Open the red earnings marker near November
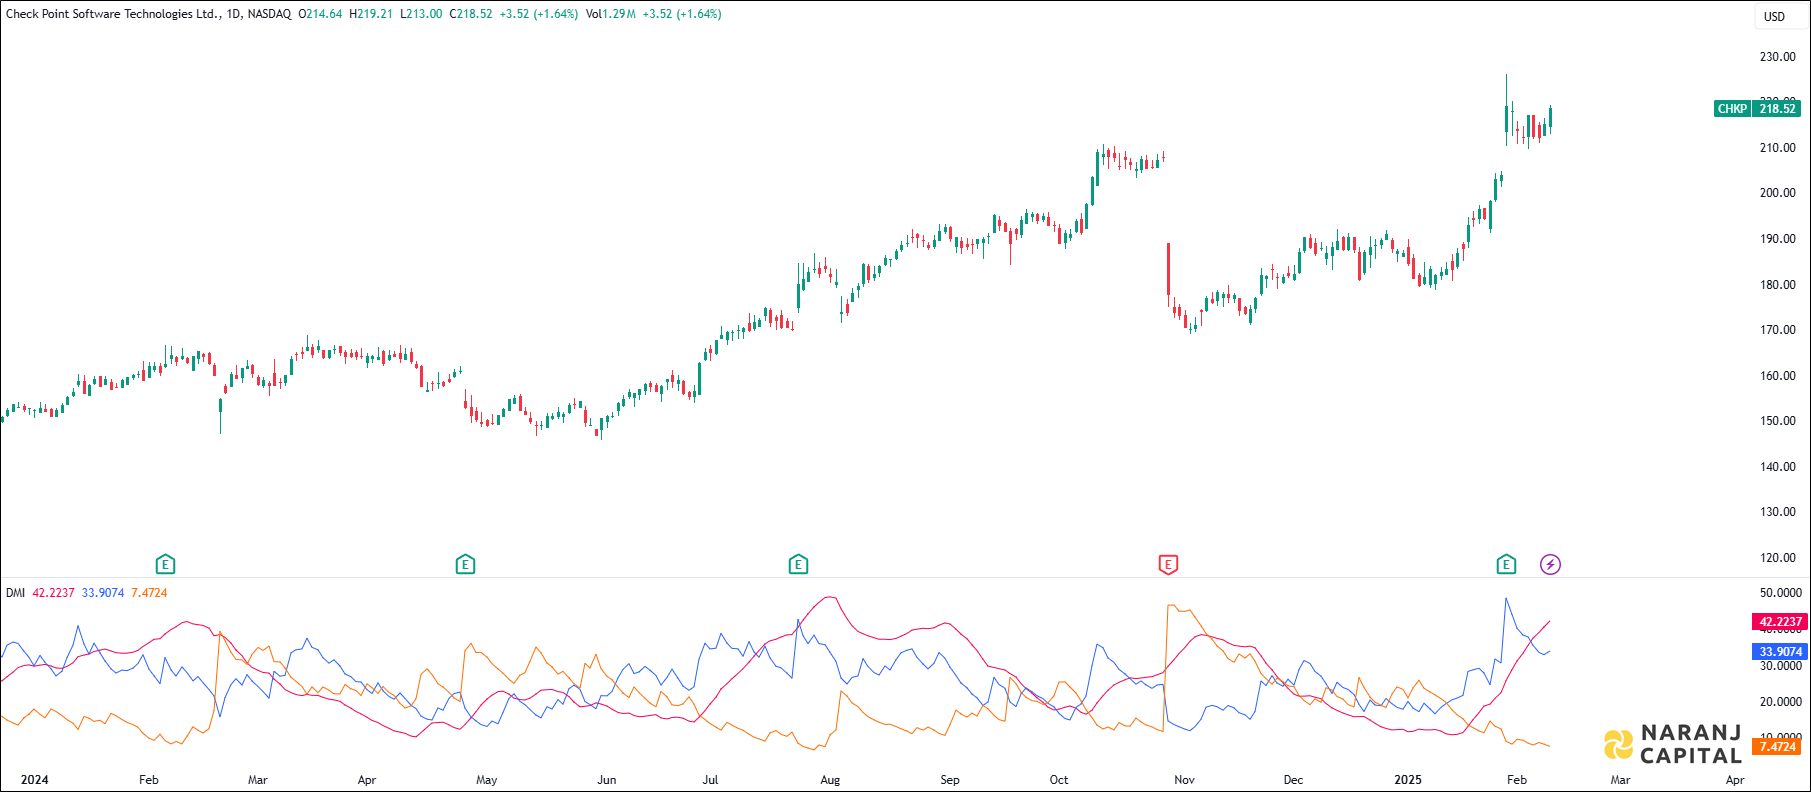Image resolution: width=1811 pixels, height=792 pixels. click(1168, 565)
